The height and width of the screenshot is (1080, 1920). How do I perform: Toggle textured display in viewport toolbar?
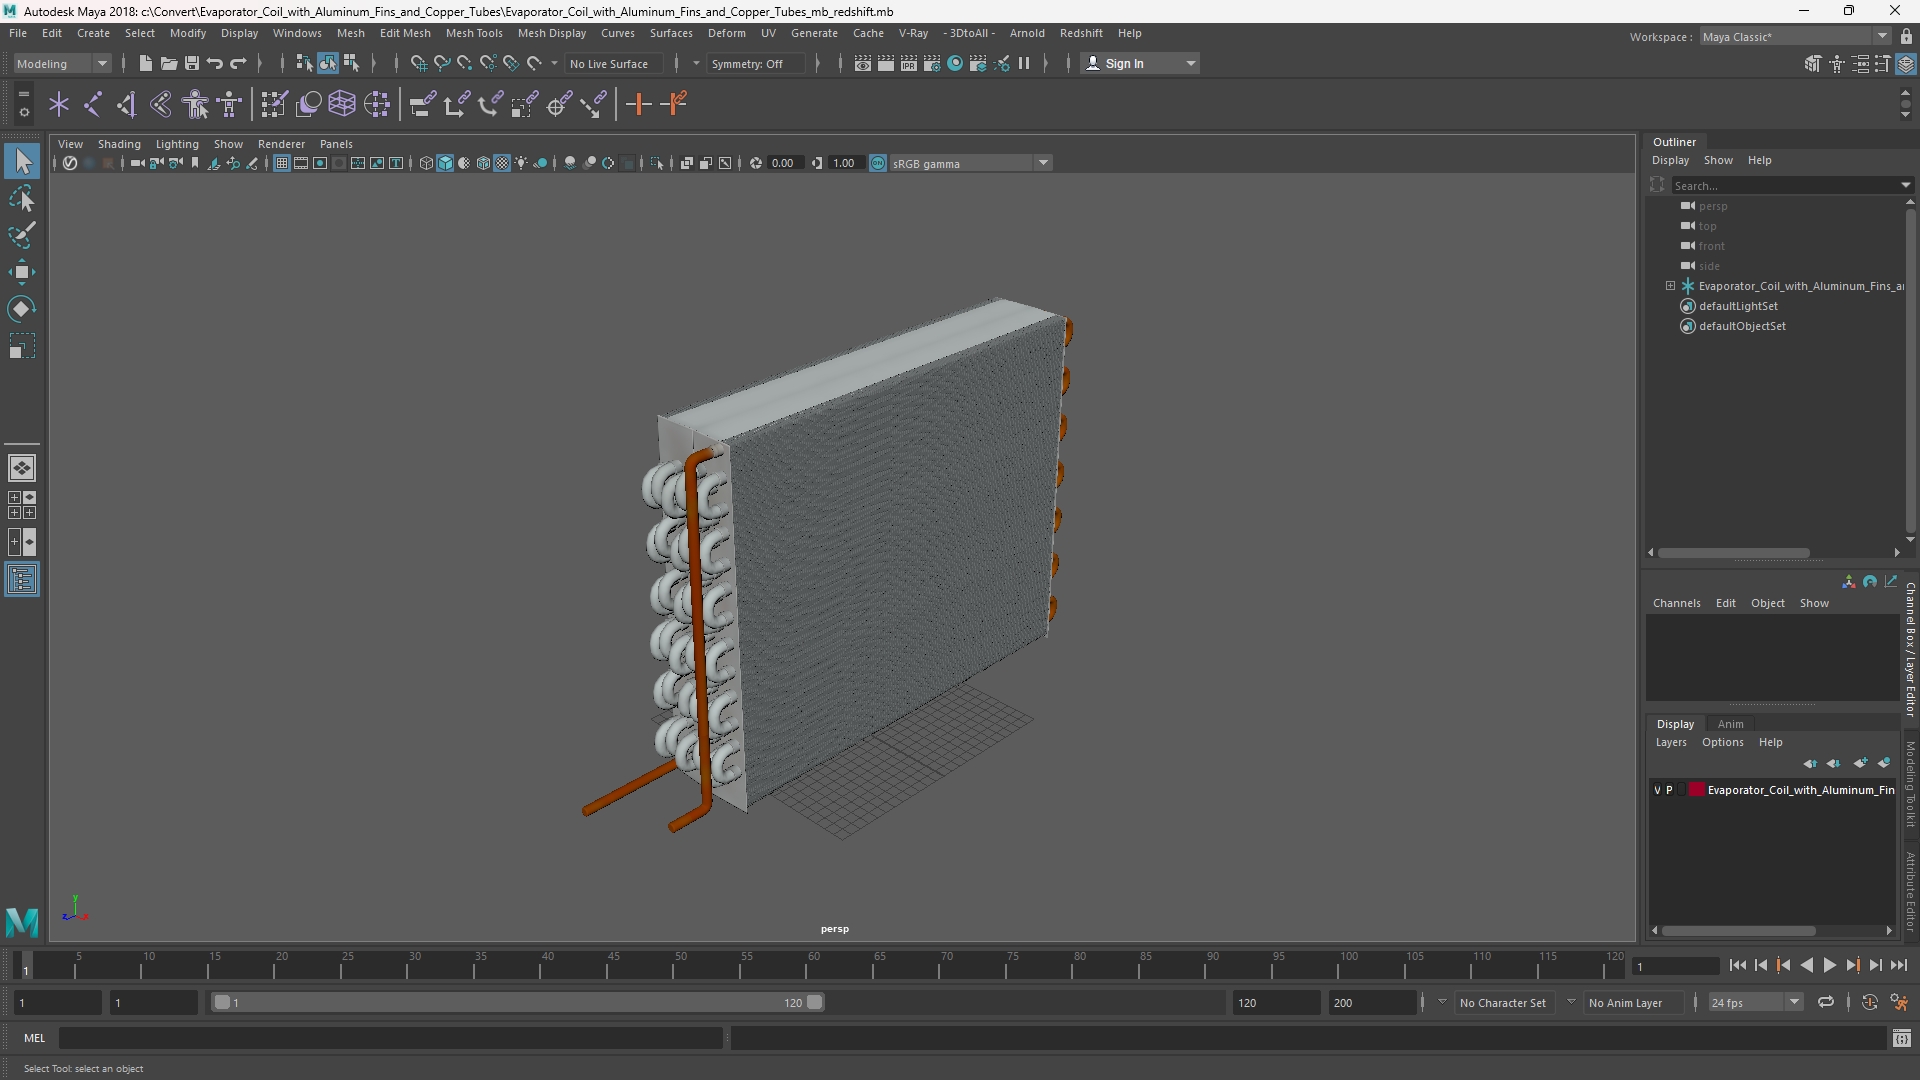click(502, 163)
